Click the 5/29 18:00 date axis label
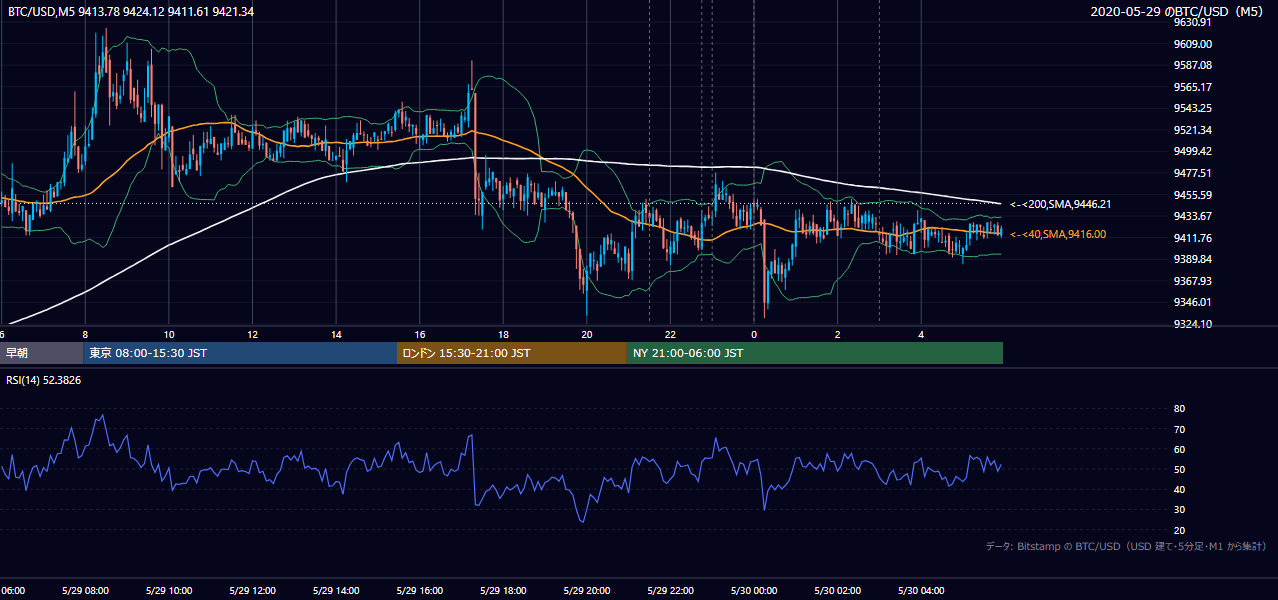Screen dimensions: 1278x600 click(x=503, y=591)
